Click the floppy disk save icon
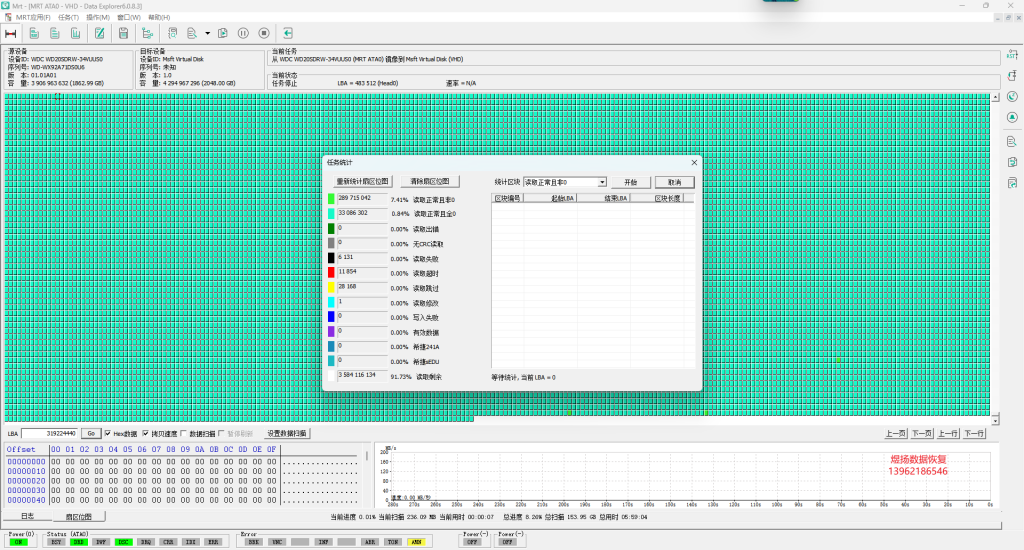This screenshot has width=1024, height=550. (x=123, y=33)
